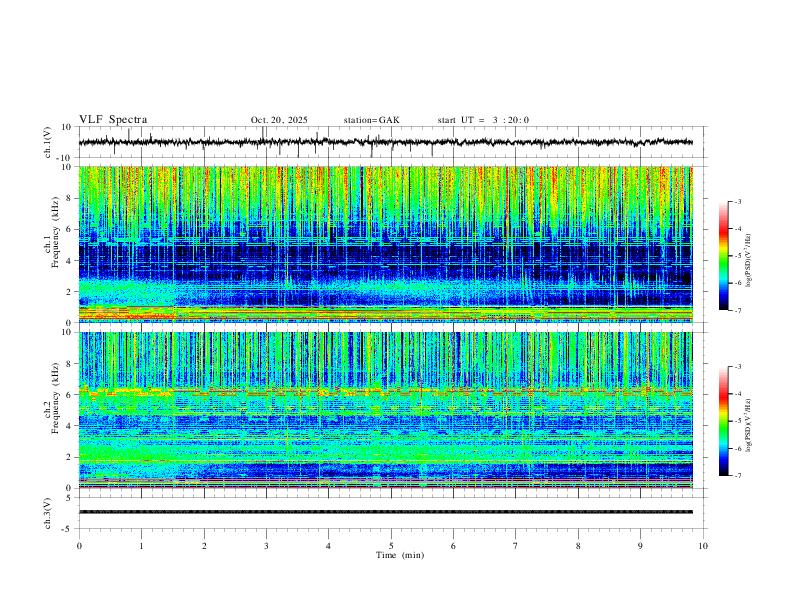Click the "station=GAK" header label
Viewport: 792px width, 612px height.
click(x=371, y=120)
